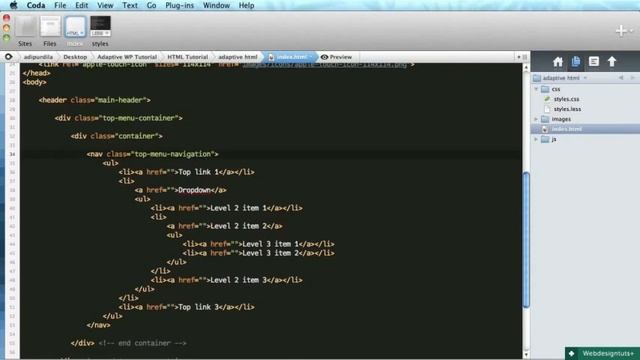Open the Edit menu
Screen dimensions: 640x360
point(82,5)
